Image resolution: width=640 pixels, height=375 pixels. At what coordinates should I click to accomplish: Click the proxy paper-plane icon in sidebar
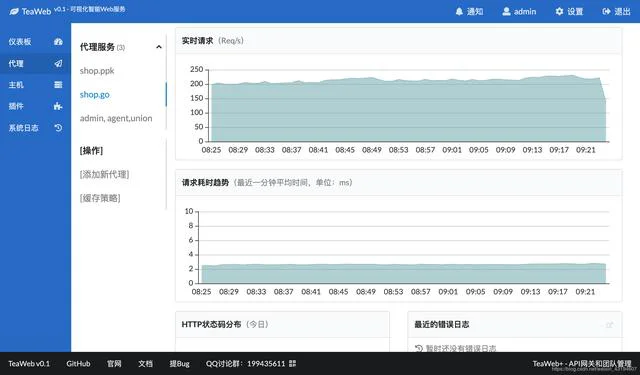point(58,63)
